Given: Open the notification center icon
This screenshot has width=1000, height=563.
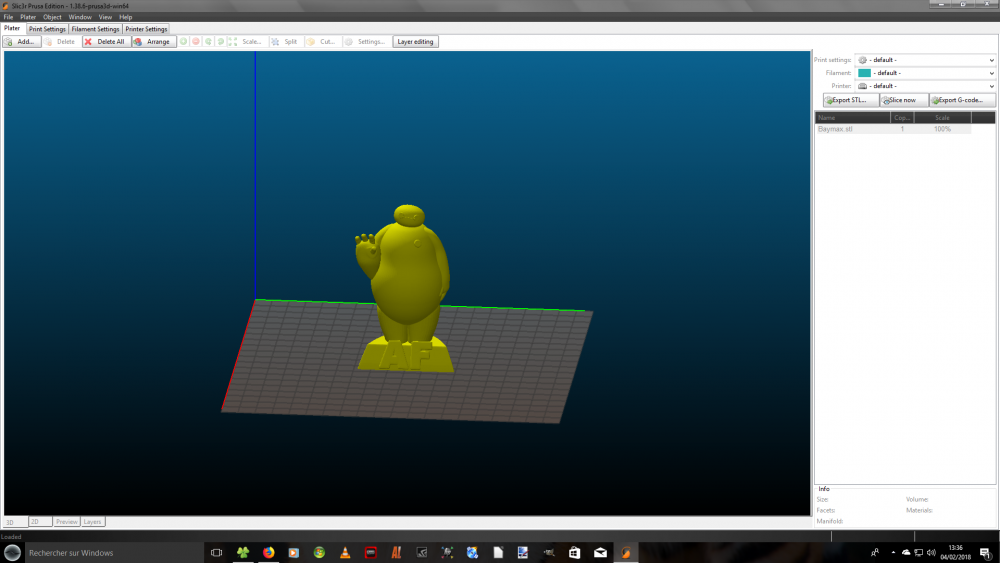Looking at the screenshot, I should click(985, 553).
